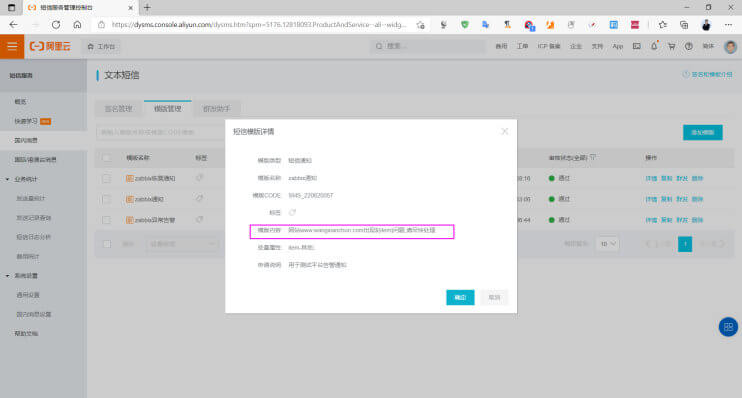
Task: Open the orange hamburger menu
Action: [x=12, y=46]
